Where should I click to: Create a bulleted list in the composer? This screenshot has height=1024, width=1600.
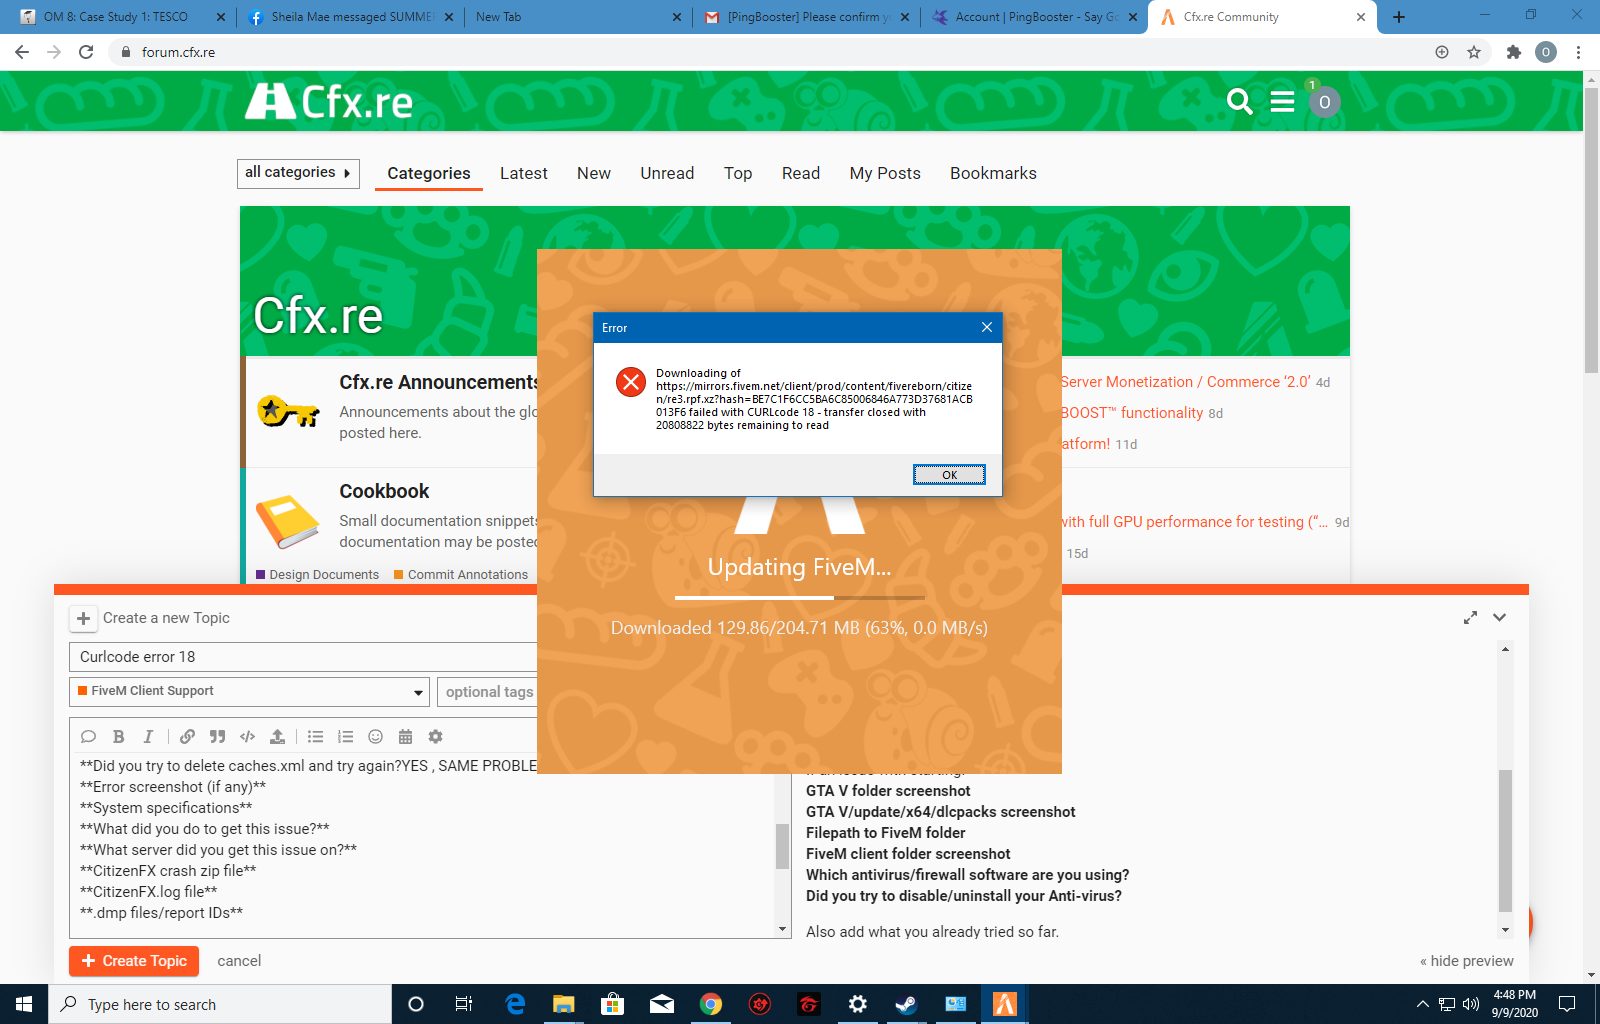point(315,737)
